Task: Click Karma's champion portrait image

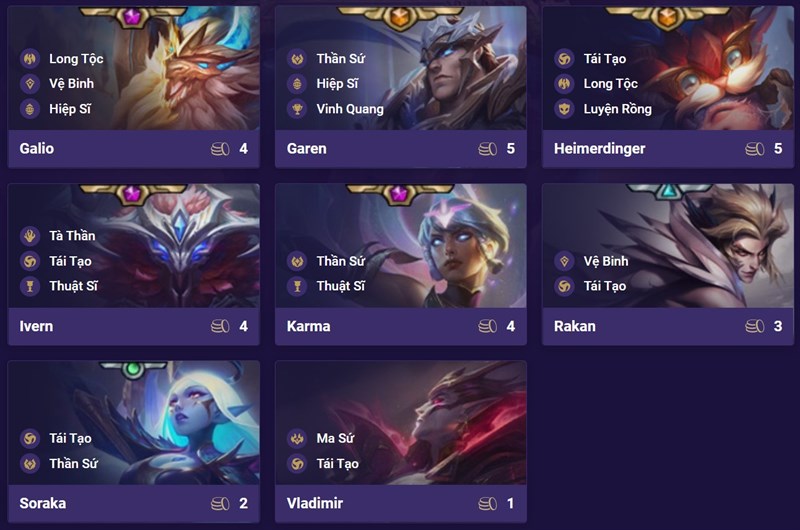Action: point(401,246)
